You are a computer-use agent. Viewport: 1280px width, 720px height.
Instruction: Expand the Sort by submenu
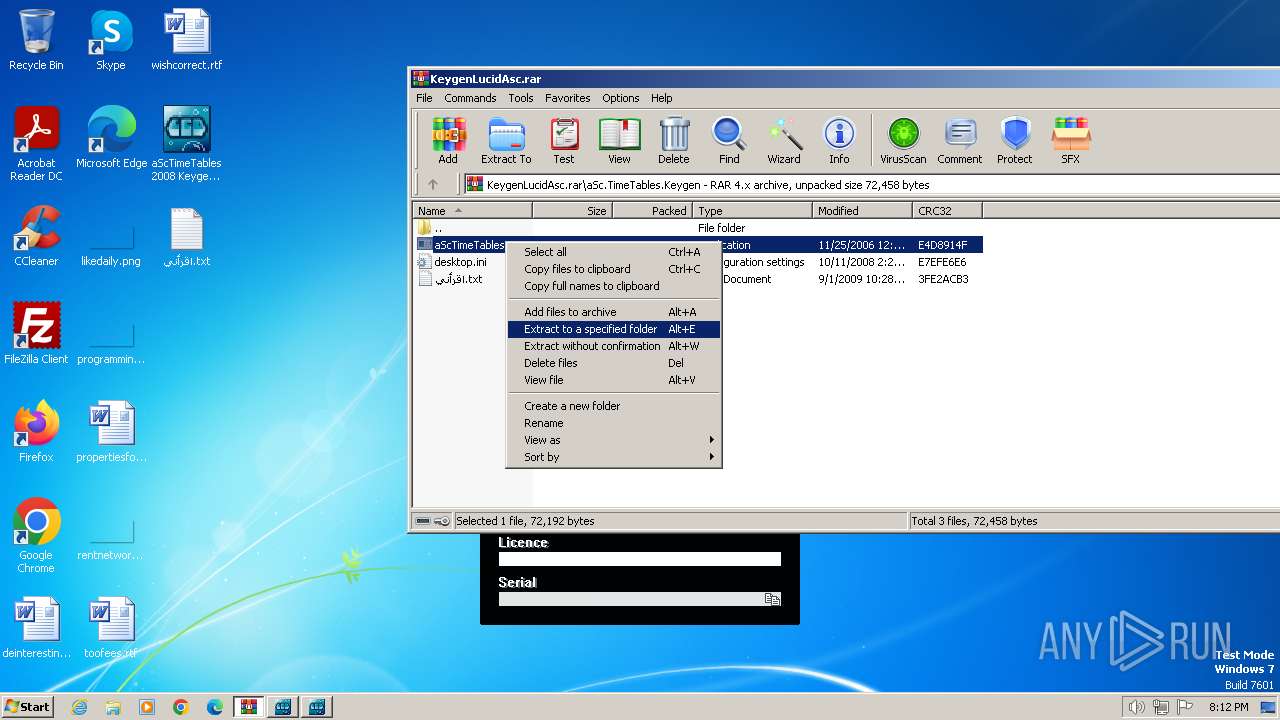(x=612, y=457)
